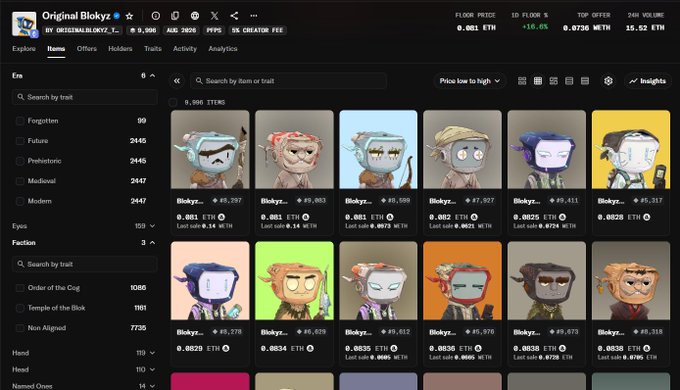Check the Forgotten era filter
Viewport: 680px width, 390px height.
coord(20,121)
